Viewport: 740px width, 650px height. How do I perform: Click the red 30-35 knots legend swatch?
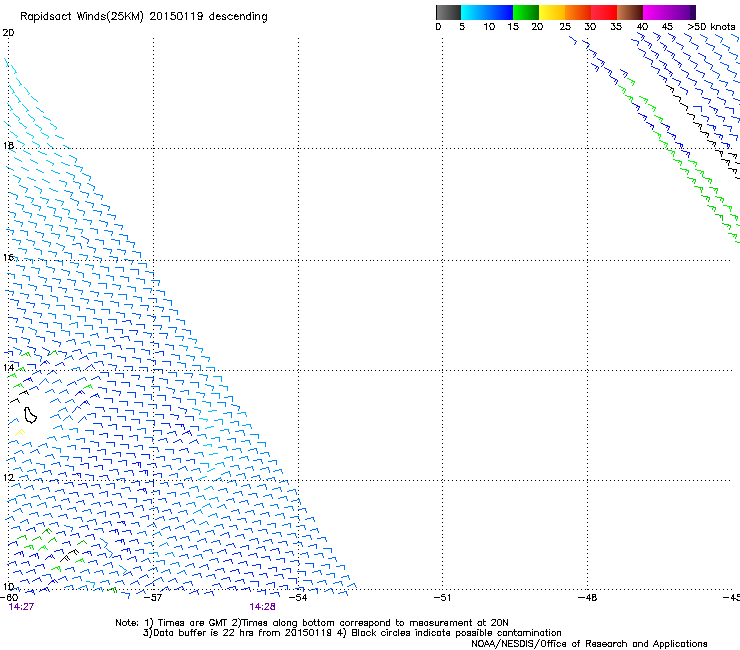pyautogui.click(x=604, y=12)
